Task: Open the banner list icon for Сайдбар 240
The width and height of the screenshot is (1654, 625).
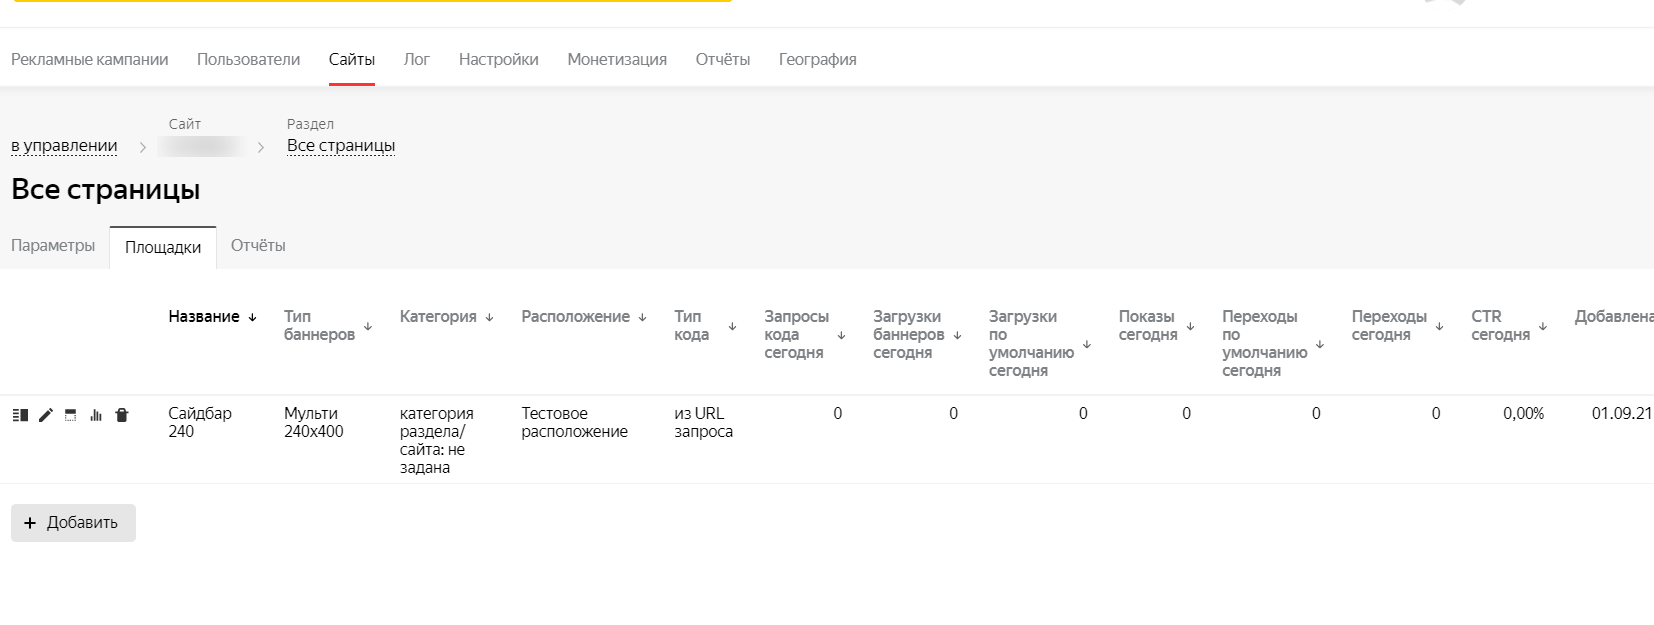Action: [x=20, y=415]
